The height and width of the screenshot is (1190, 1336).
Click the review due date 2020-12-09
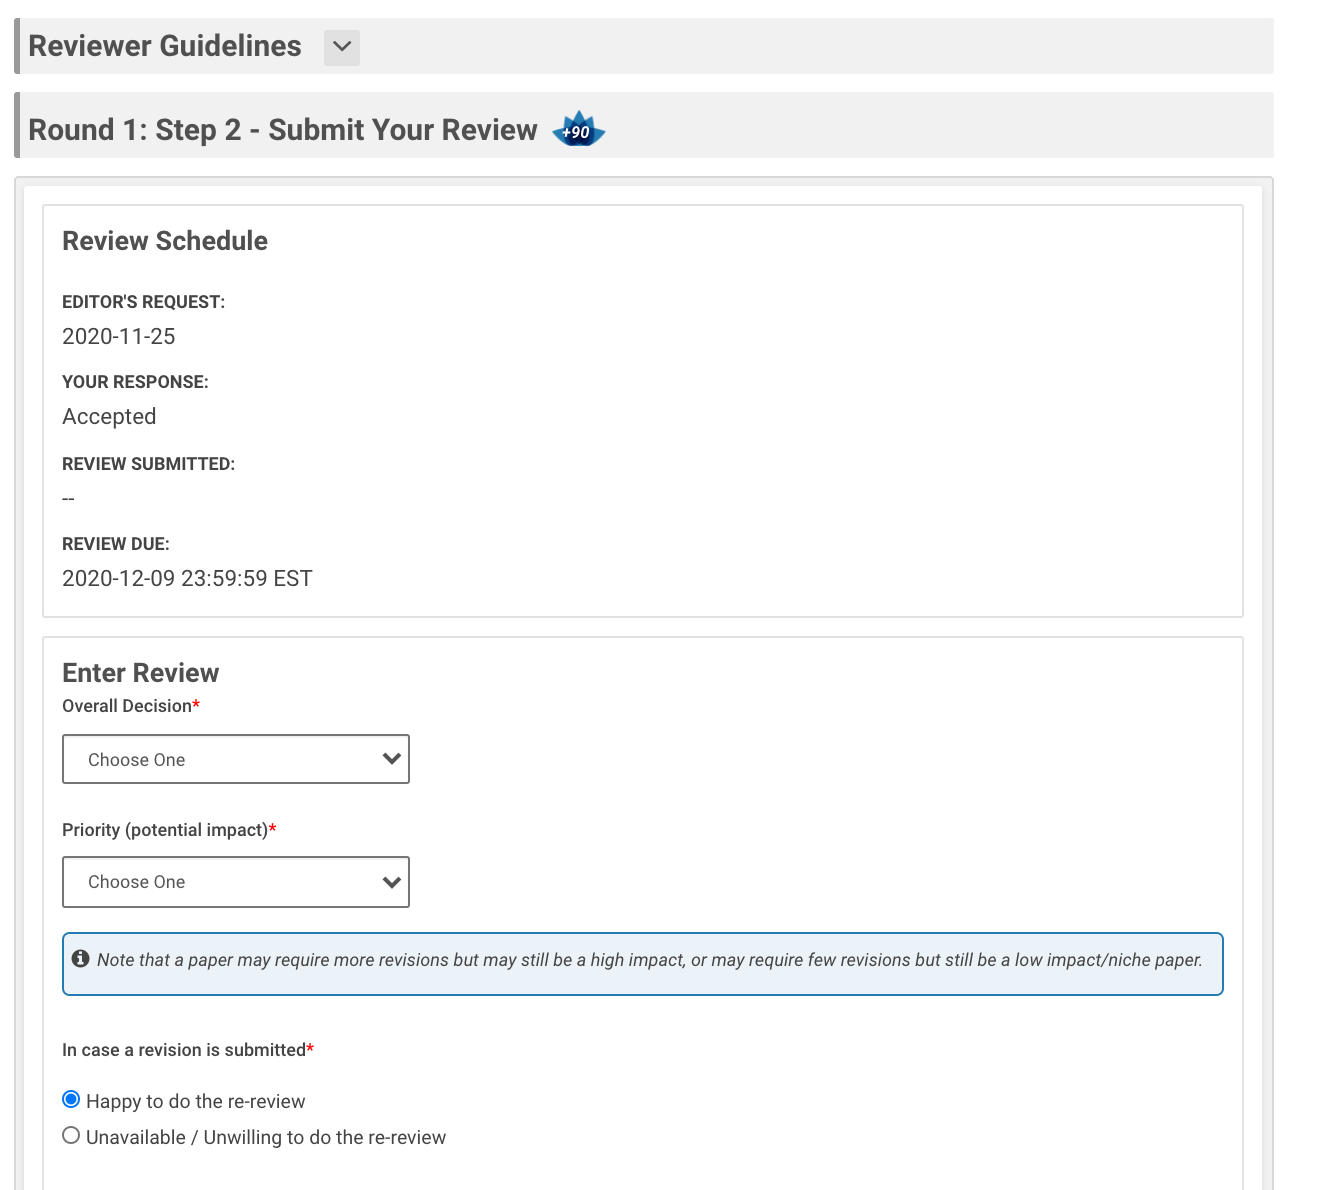[x=187, y=579]
